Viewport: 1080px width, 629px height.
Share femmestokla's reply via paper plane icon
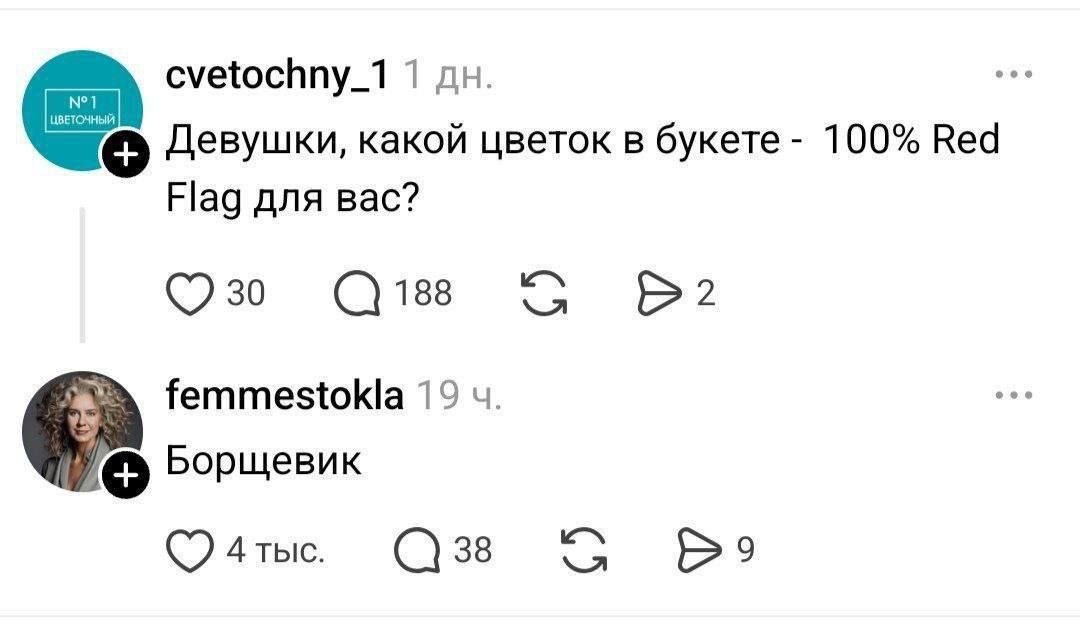(x=699, y=550)
